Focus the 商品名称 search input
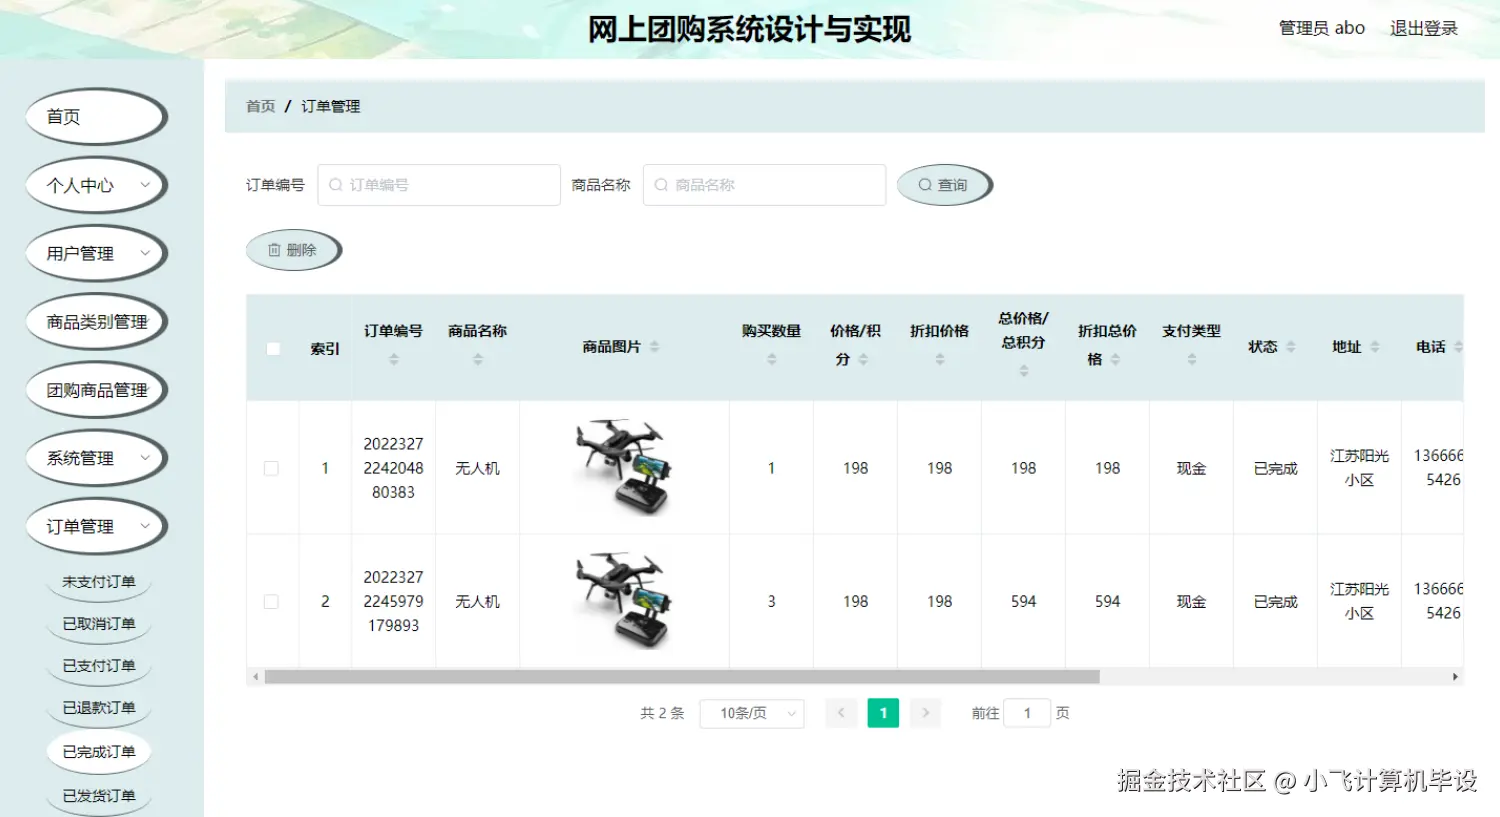1500x817 pixels. click(765, 185)
